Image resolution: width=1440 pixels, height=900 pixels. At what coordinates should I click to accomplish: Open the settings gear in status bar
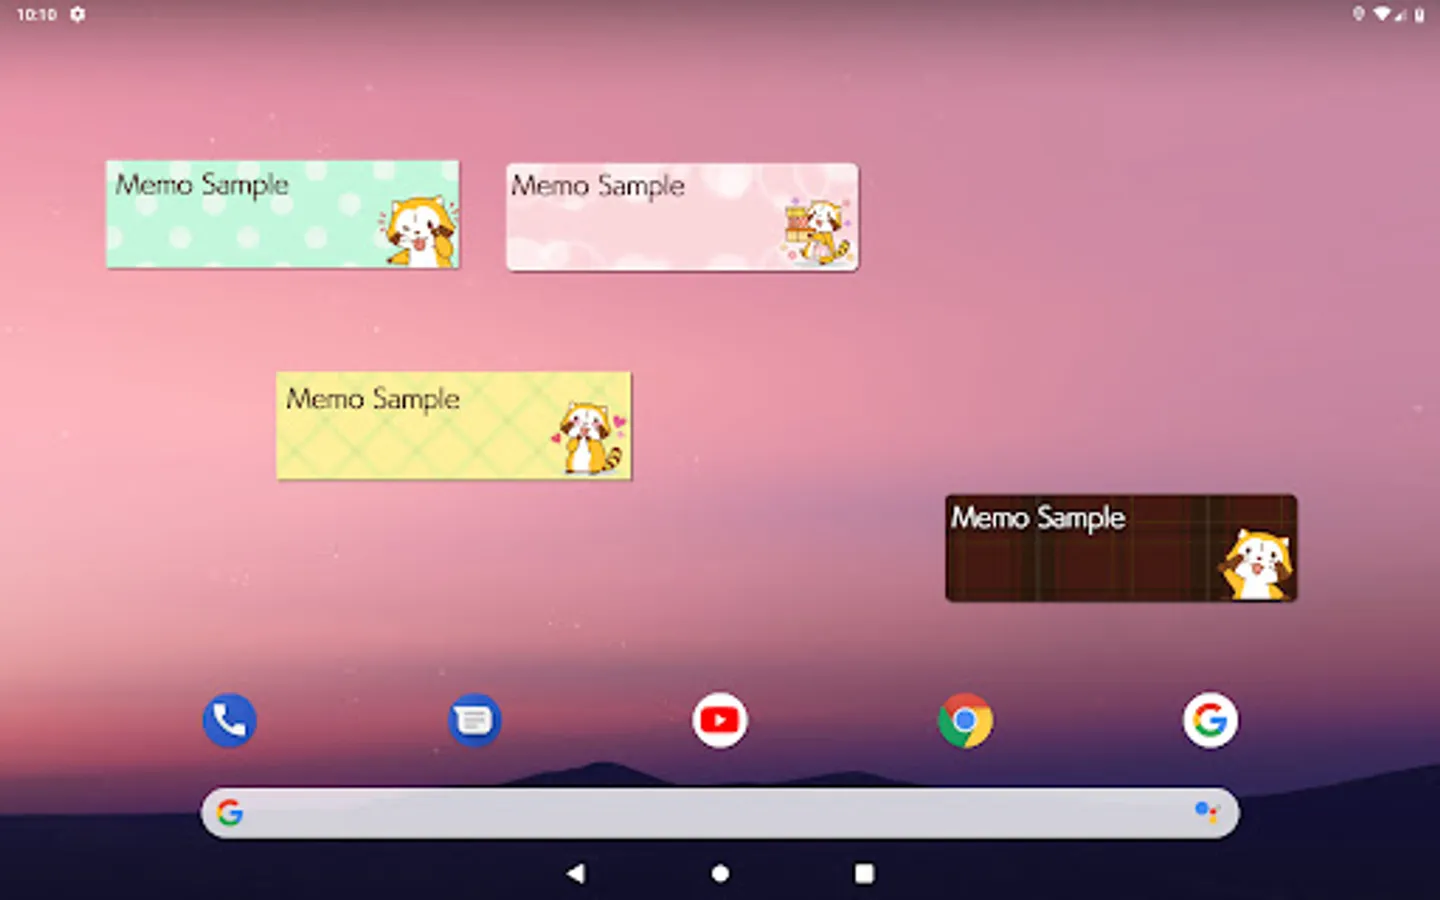click(x=77, y=14)
